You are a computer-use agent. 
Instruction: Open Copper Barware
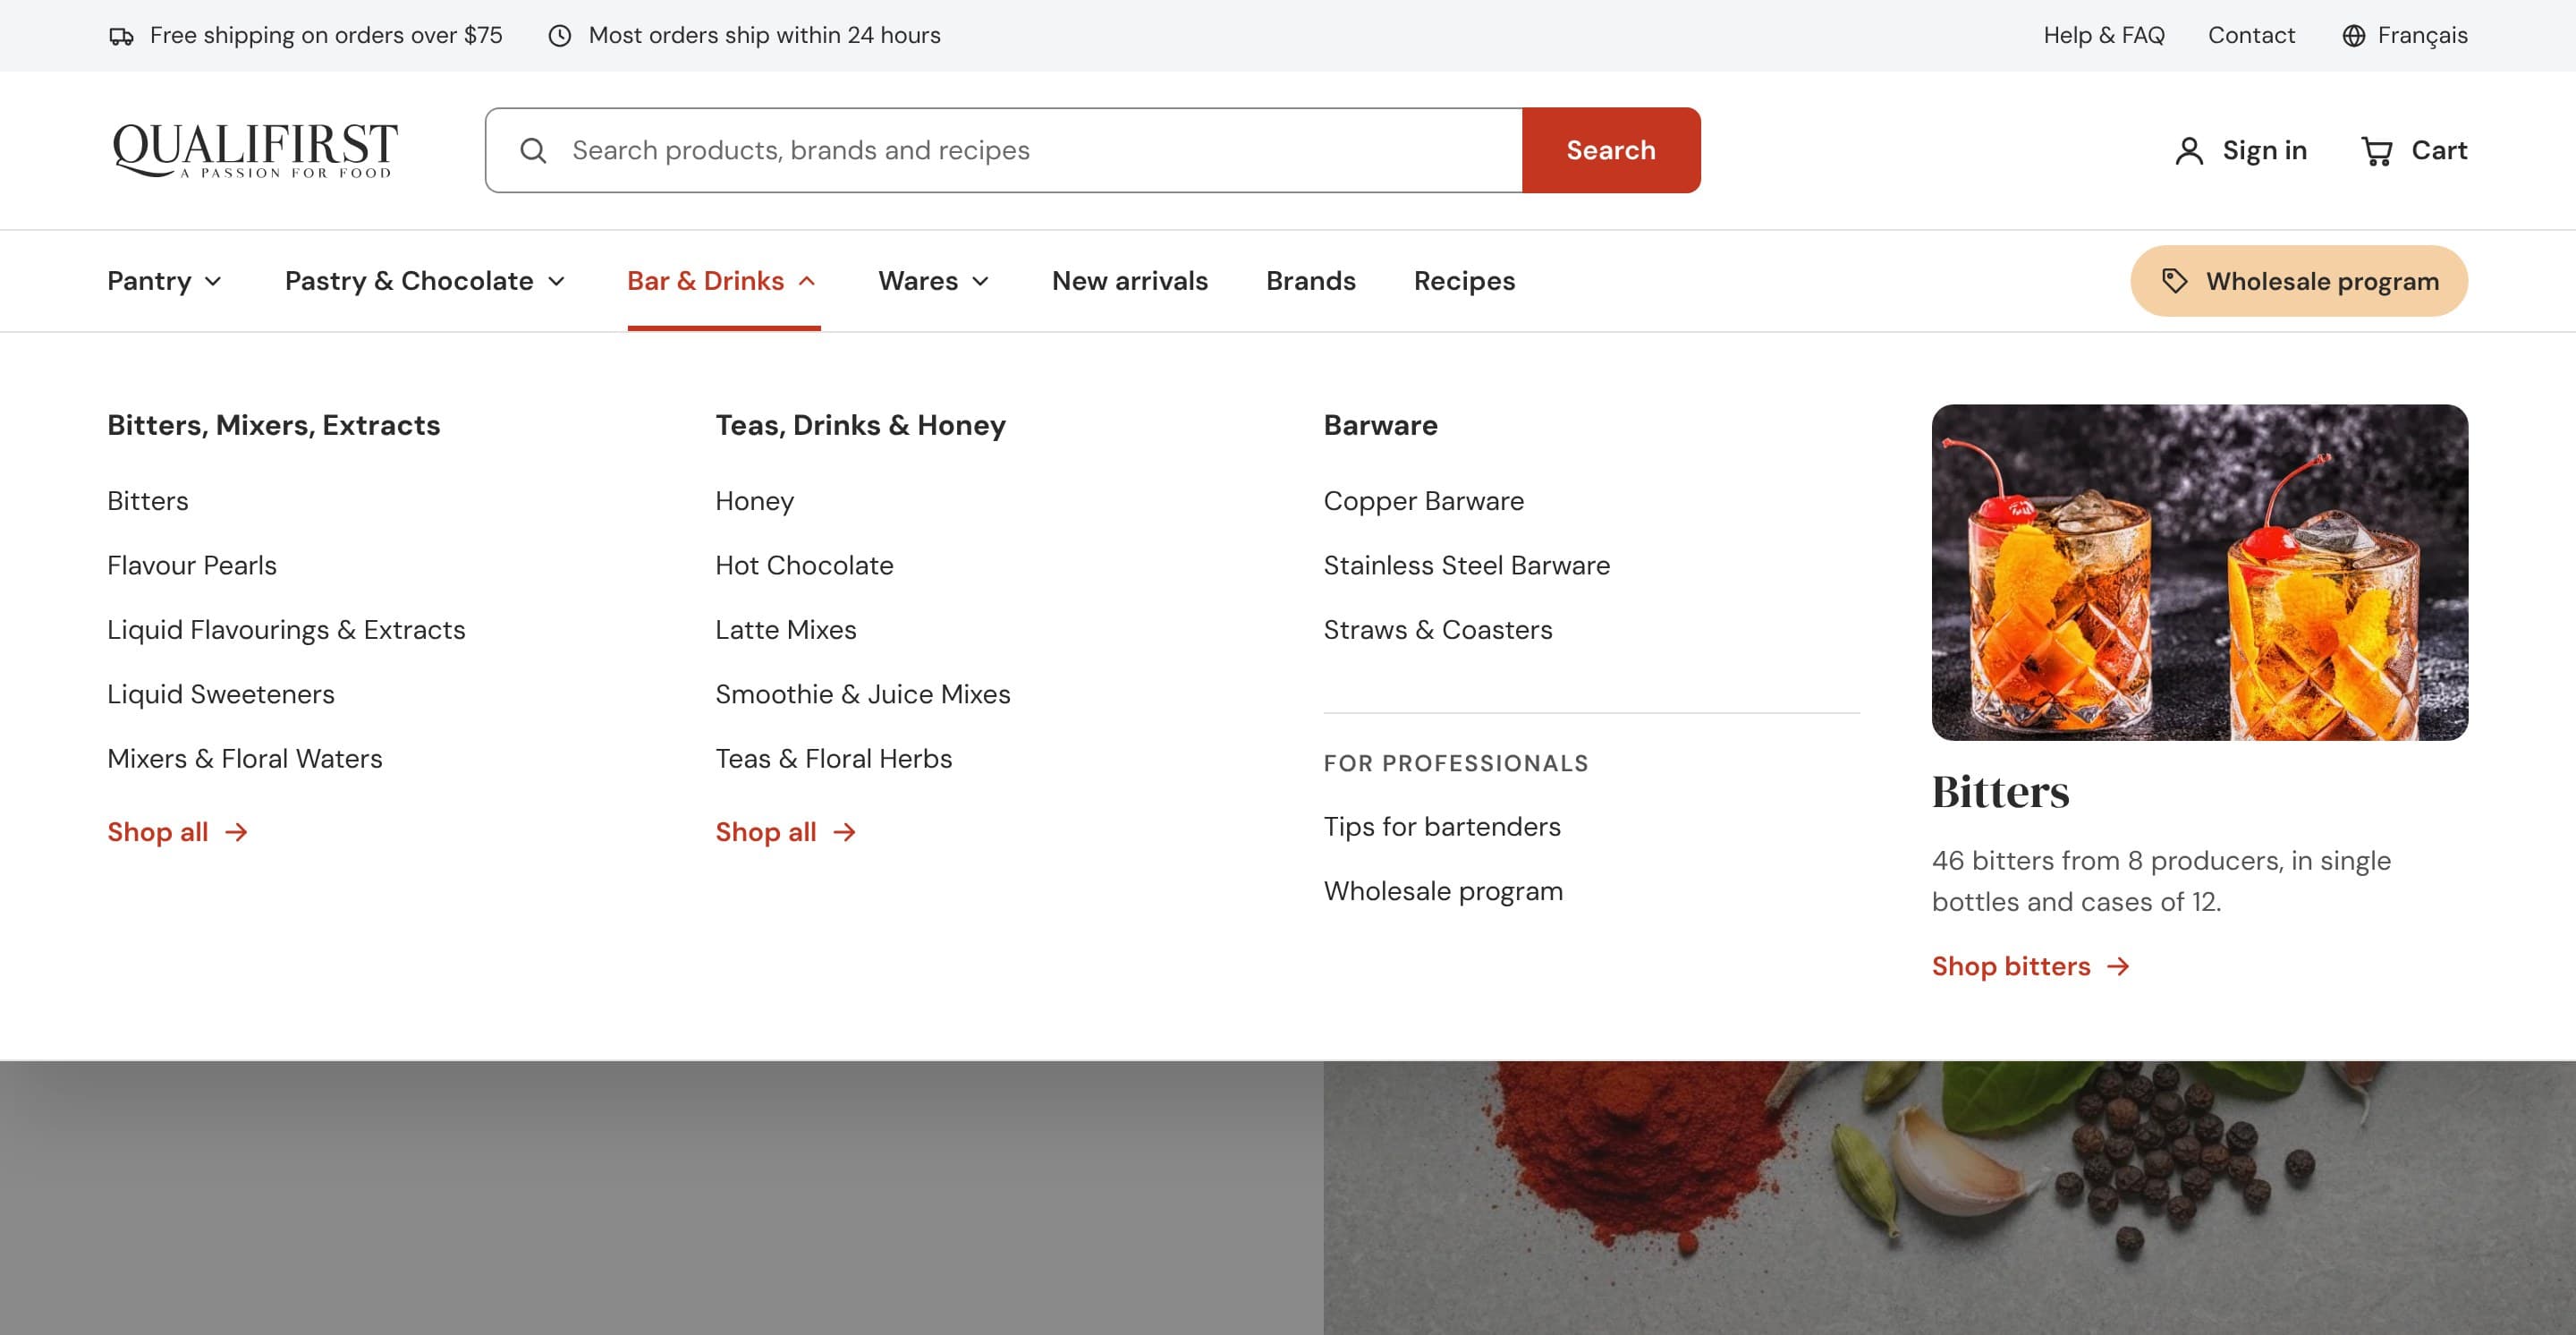click(1424, 501)
